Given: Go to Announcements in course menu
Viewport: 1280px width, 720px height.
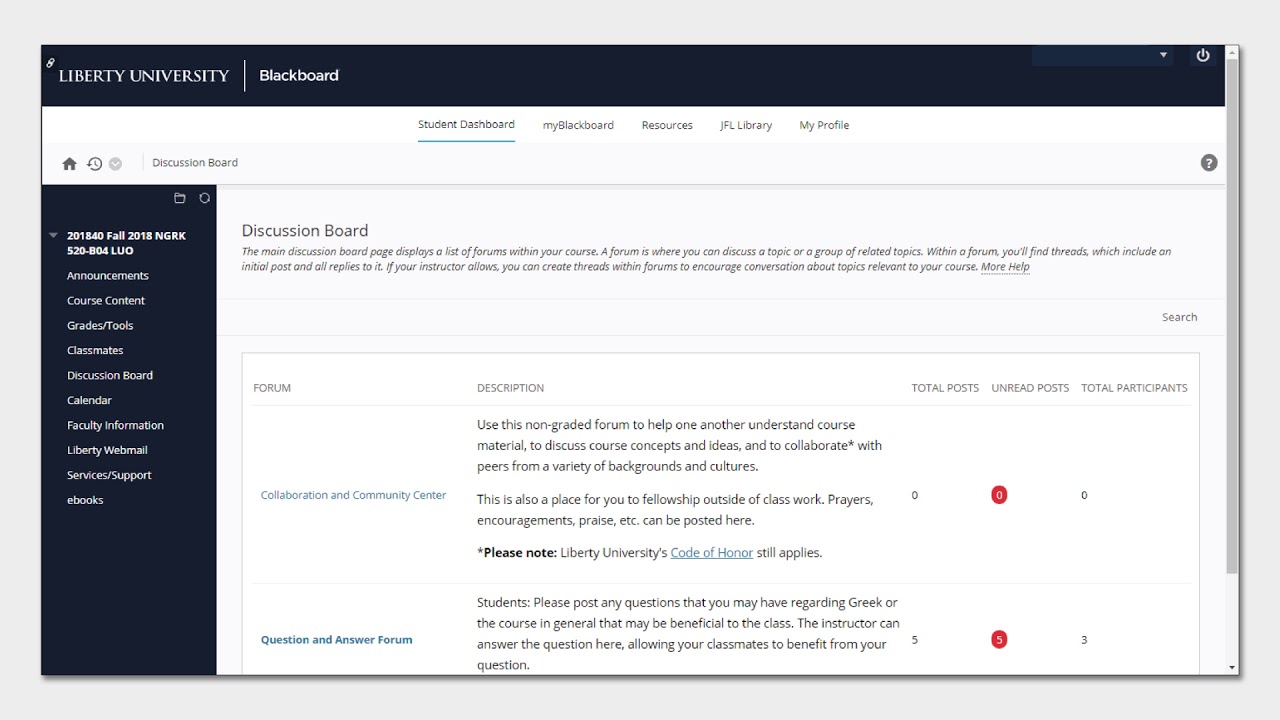Looking at the screenshot, I should coord(108,276).
